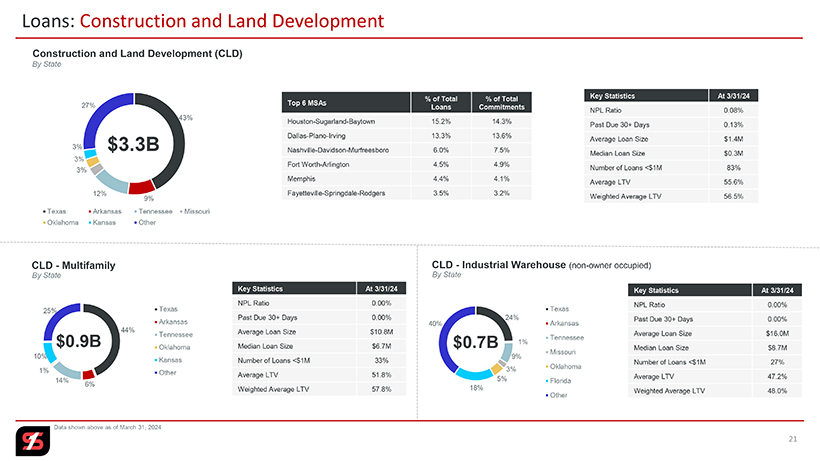Image resolution: width=820 pixels, height=461 pixels.
Task: Click the $0.7B Industrial Warehouse donut center
Action: click(x=475, y=342)
